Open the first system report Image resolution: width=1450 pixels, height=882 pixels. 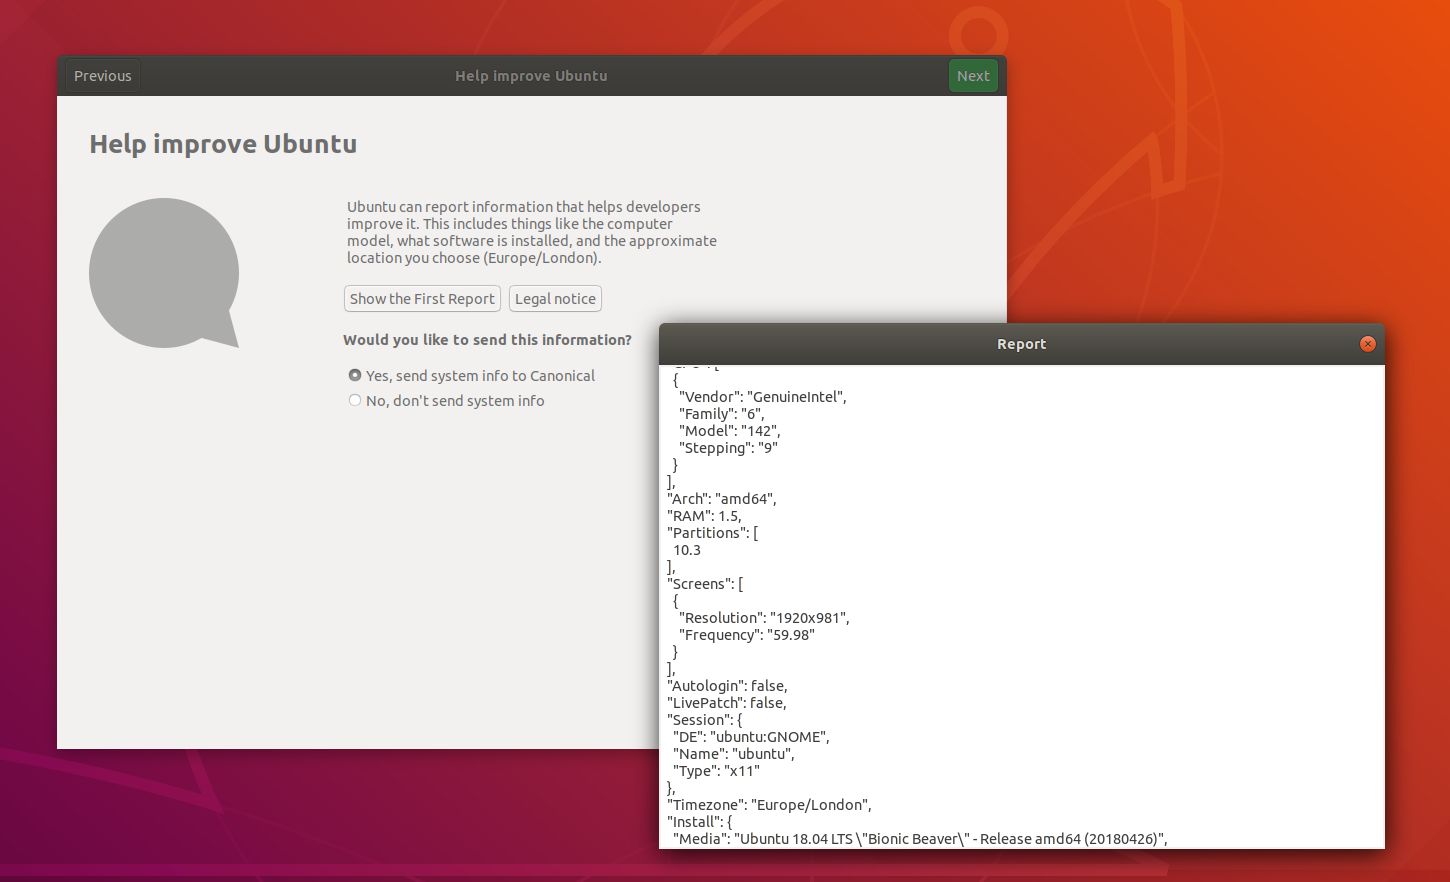pos(421,298)
